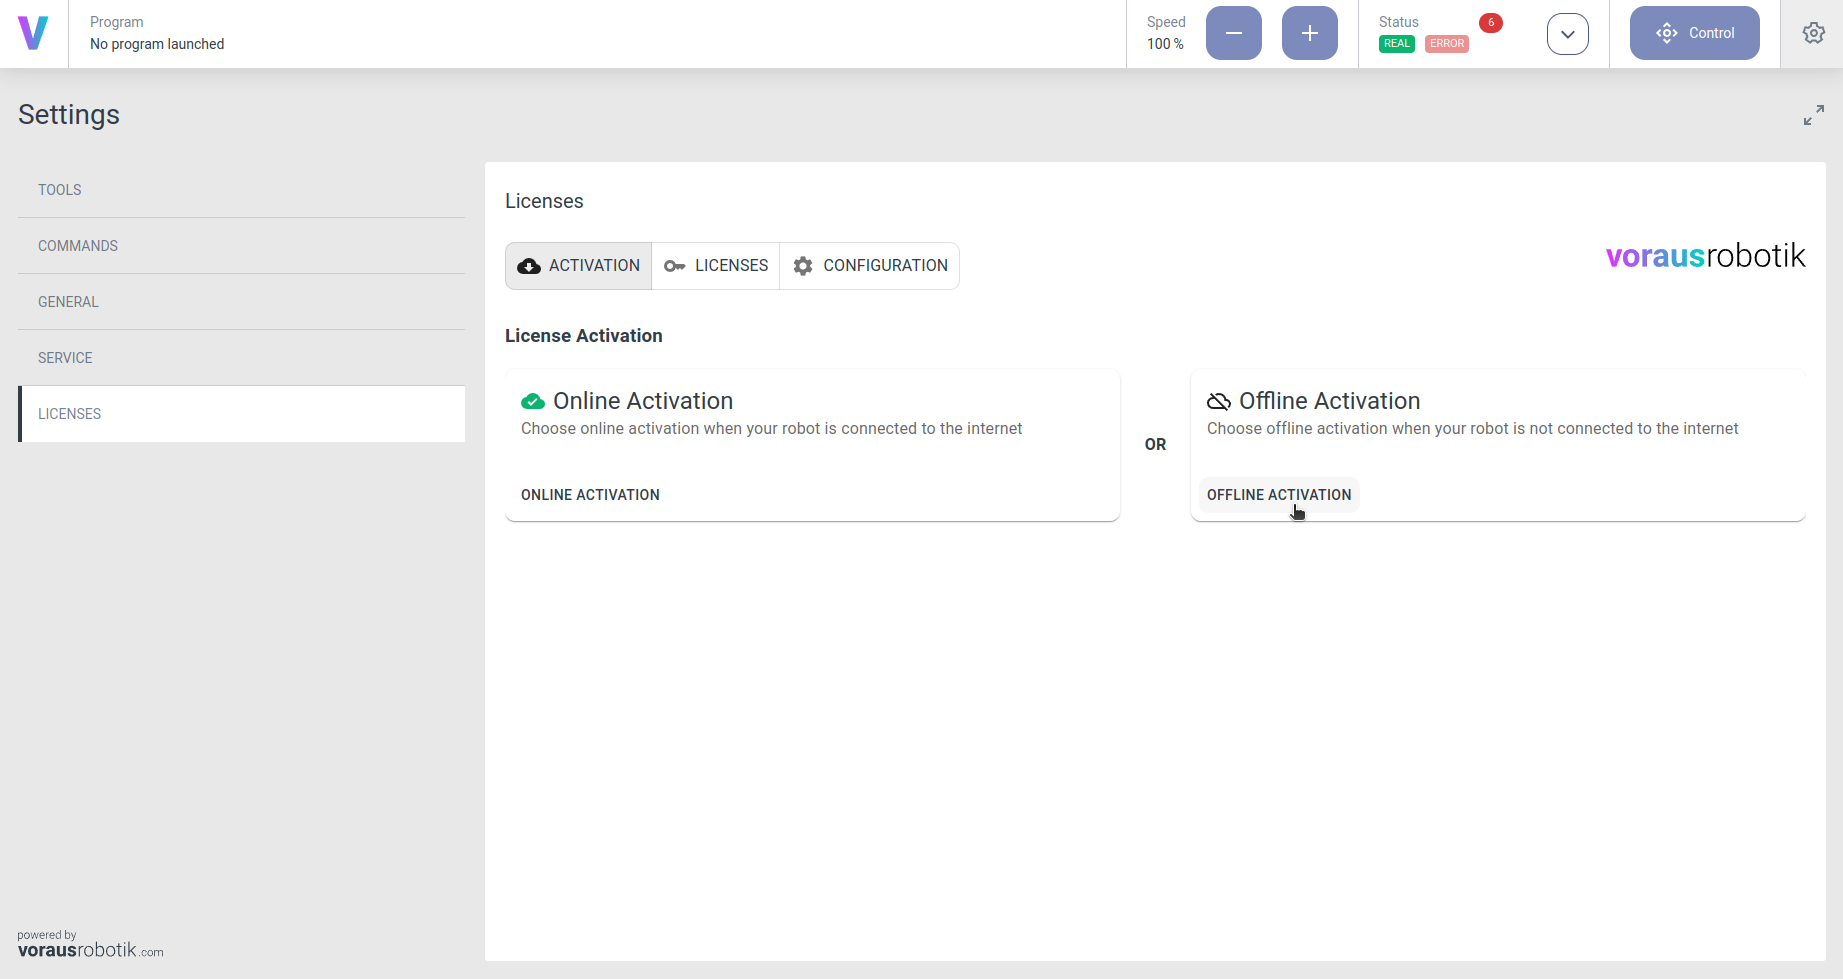The height and width of the screenshot is (979, 1843).
Task: Toggle fullscreen with the expand arrows icon
Action: click(x=1813, y=115)
